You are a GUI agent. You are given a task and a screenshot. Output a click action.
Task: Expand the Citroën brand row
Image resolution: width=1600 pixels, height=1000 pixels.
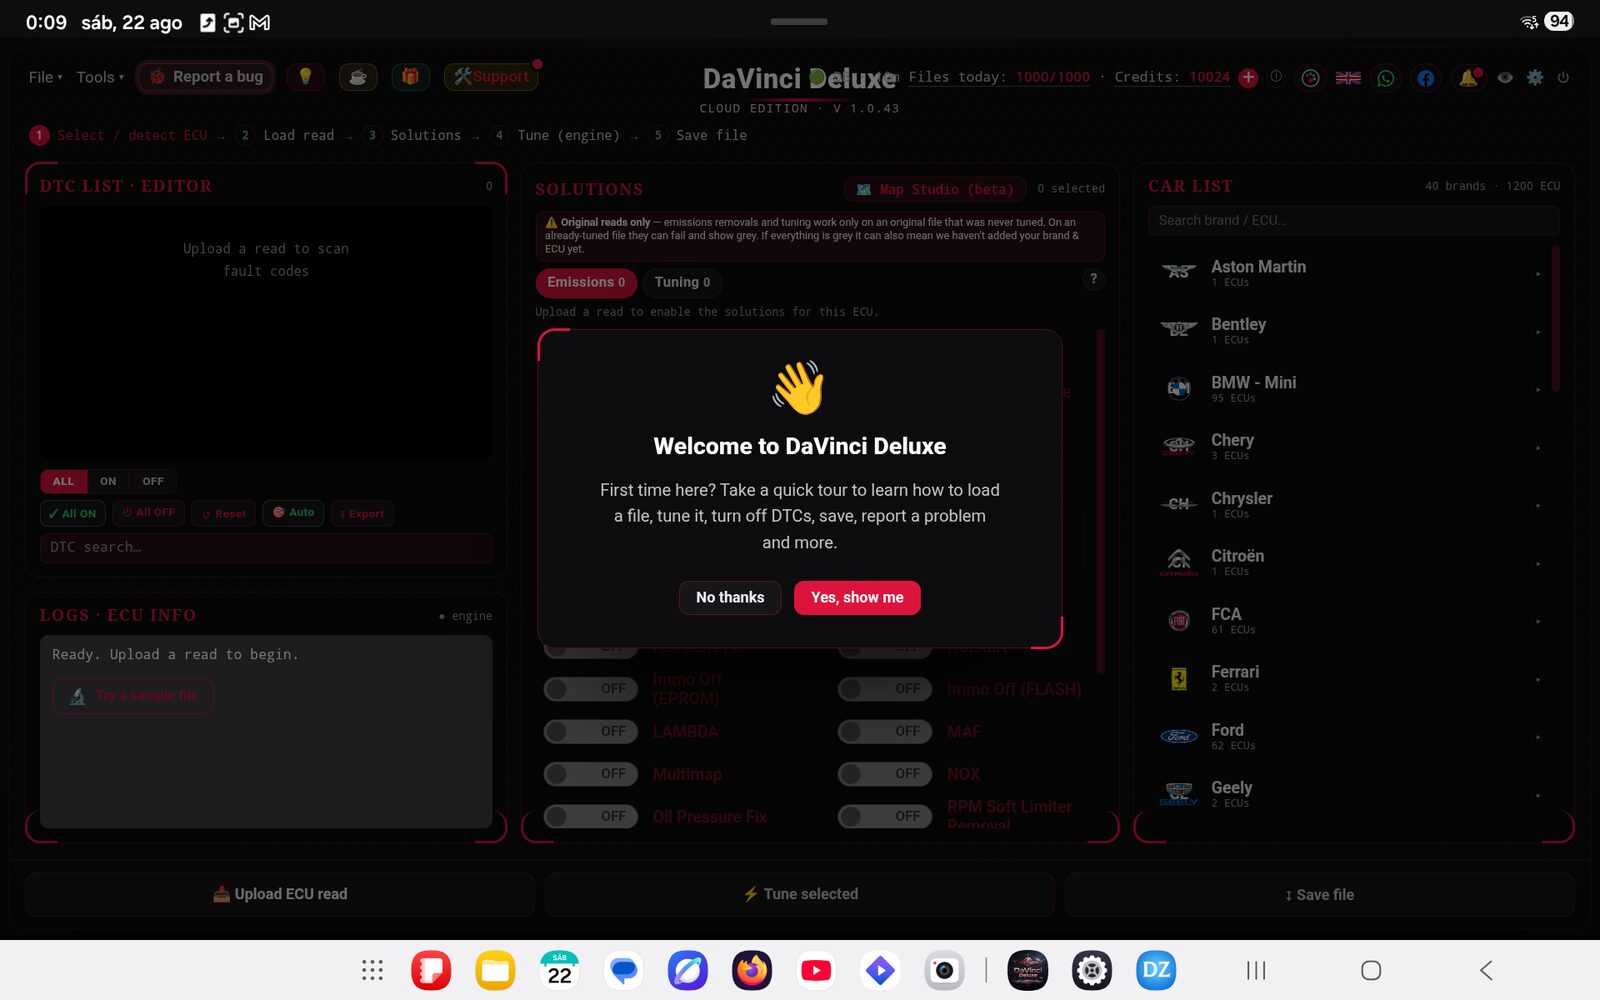1352,563
